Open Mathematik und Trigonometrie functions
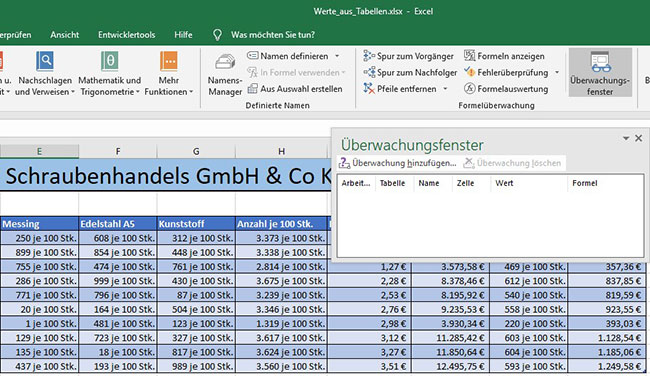 109,73
